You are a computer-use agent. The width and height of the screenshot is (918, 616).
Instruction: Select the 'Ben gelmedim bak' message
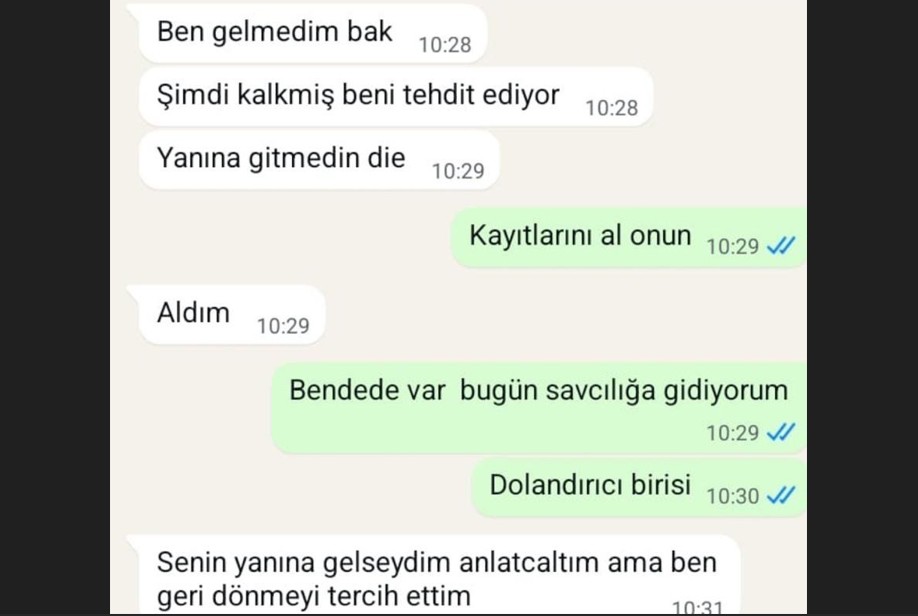(x=313, y=33)
